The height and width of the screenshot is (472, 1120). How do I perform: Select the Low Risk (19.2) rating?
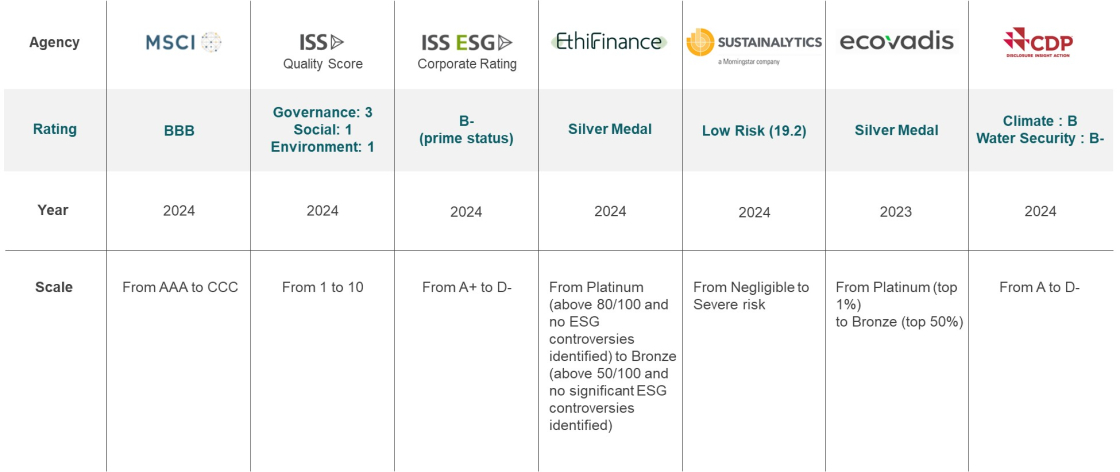[754, 130]
